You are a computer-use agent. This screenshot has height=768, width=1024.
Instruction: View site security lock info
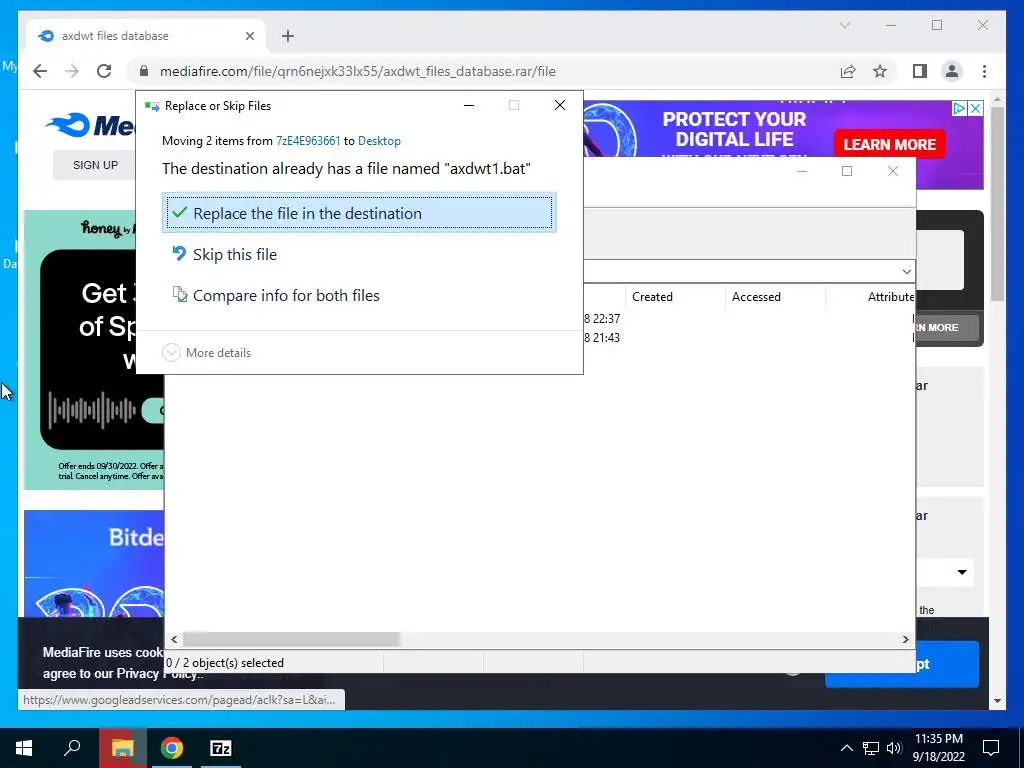[x=144, y=71]
